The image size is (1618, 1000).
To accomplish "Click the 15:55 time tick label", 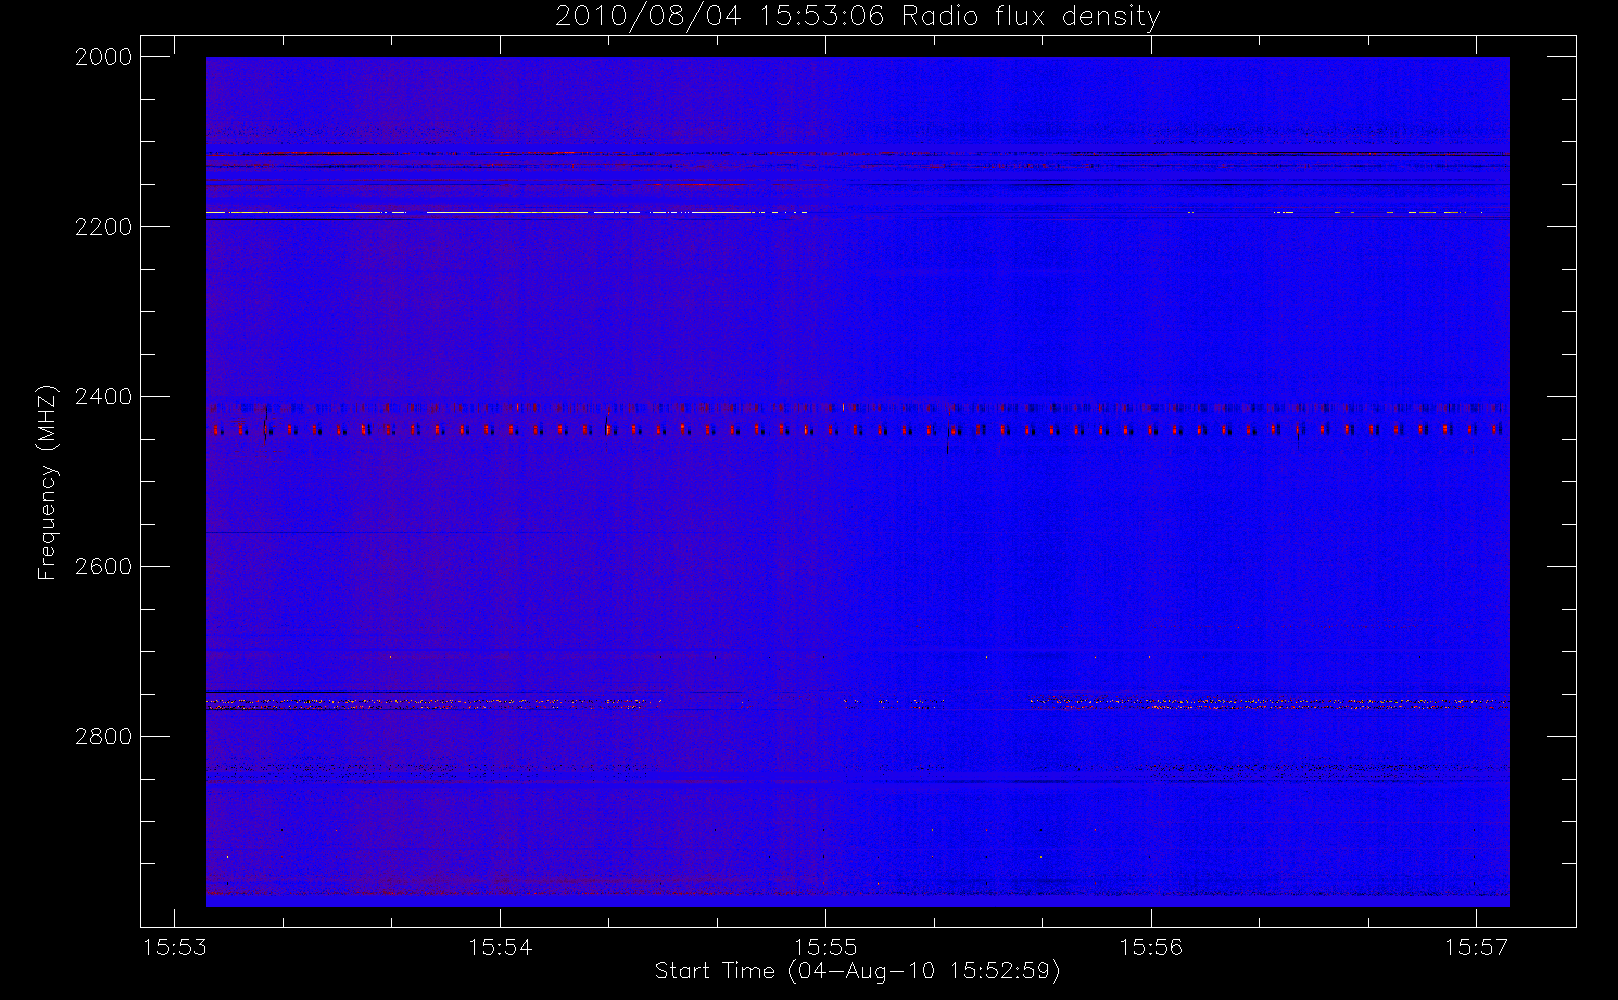I will point(826,947).
